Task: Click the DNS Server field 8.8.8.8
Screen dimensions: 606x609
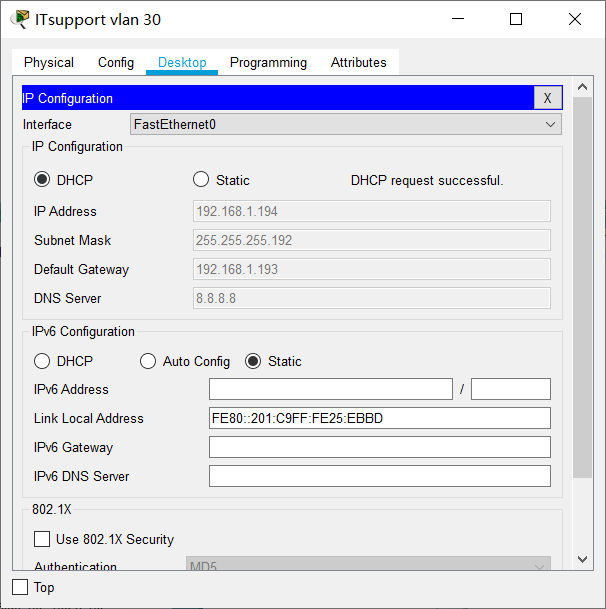Action: [372, 298]
